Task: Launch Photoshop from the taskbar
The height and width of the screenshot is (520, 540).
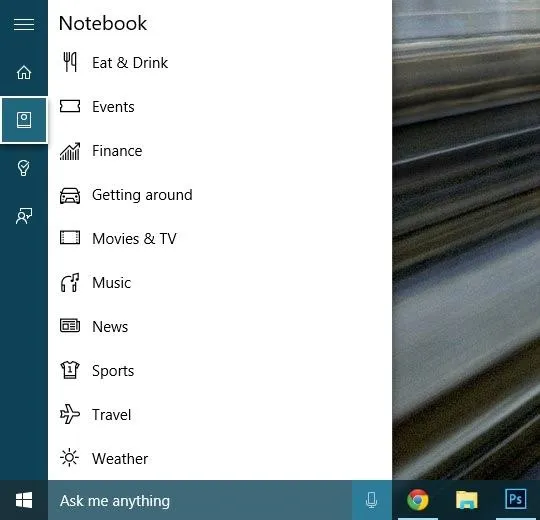Action: pyautogui.click(x=515, y=499)
